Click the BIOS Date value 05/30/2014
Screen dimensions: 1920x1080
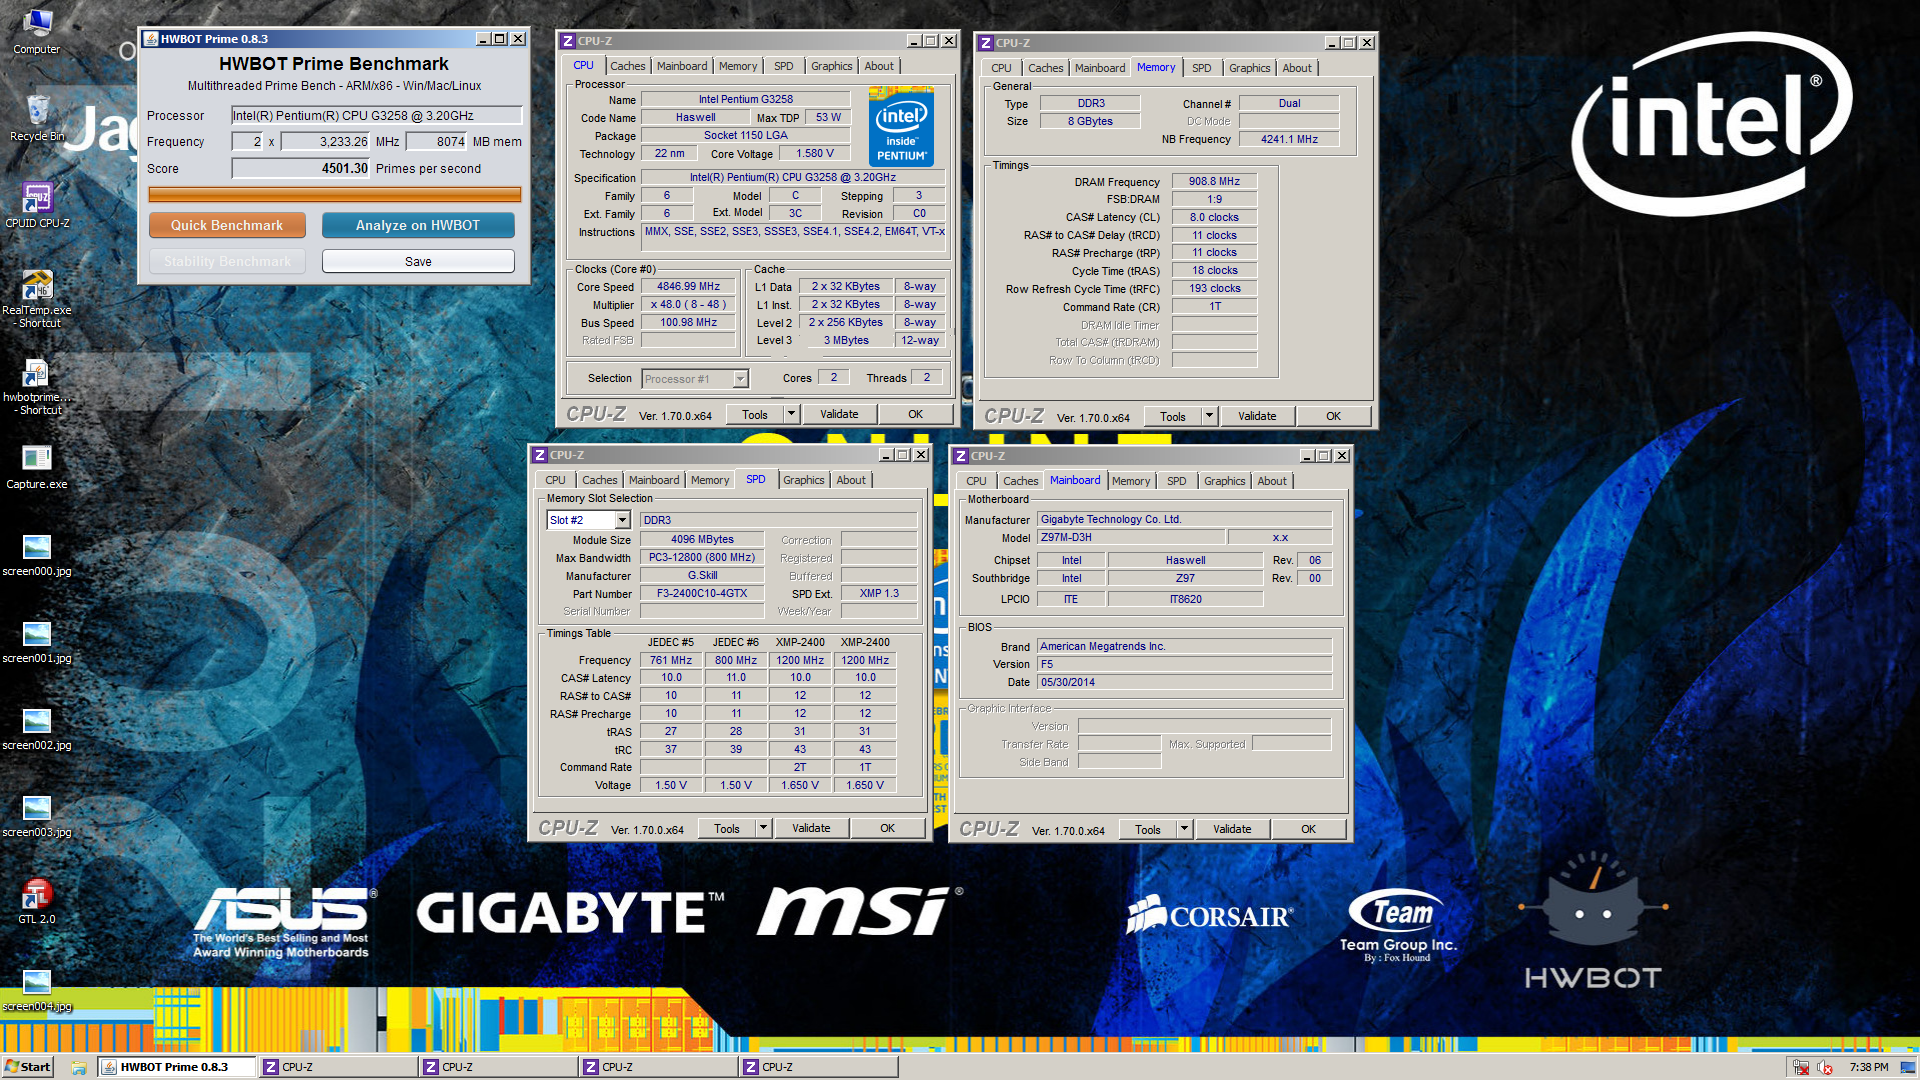(x=1184, y=682)
